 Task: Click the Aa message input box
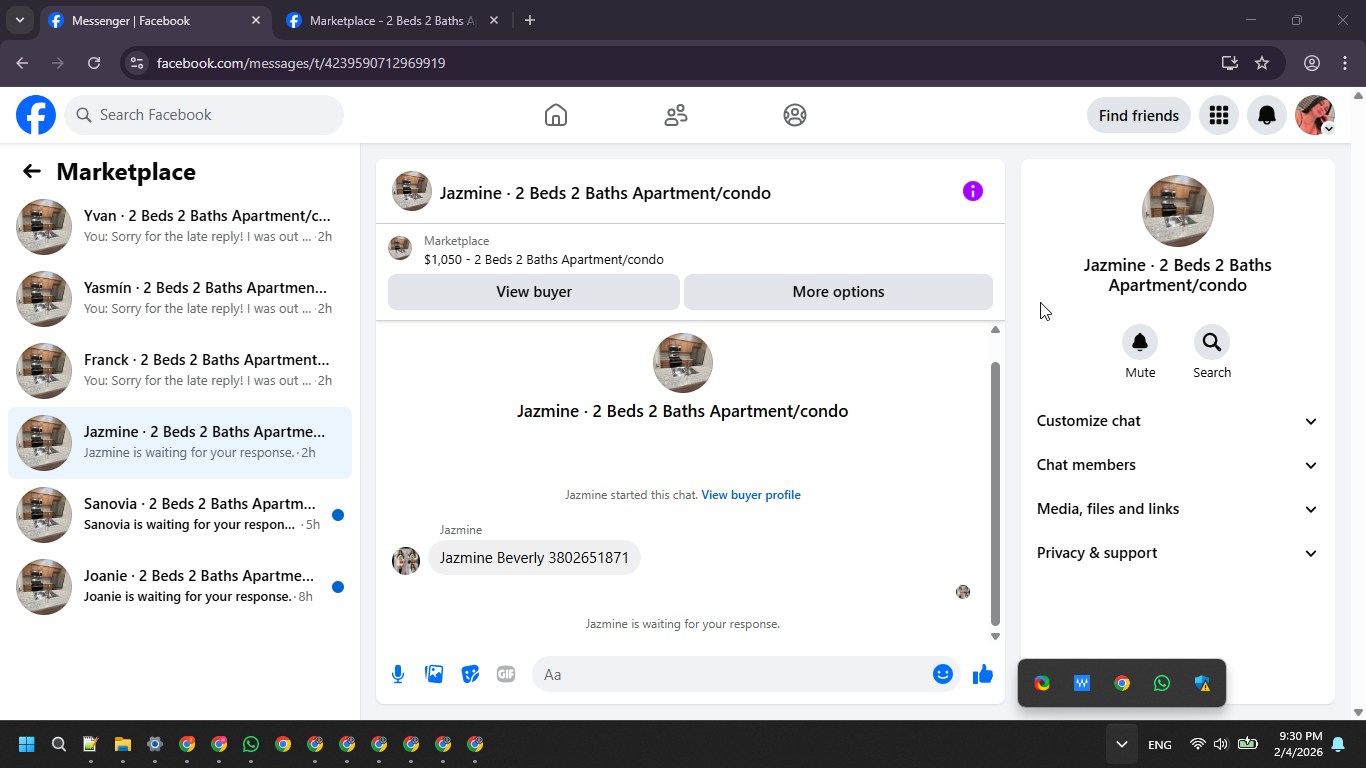pyautogui.click(x=734, y=674)
